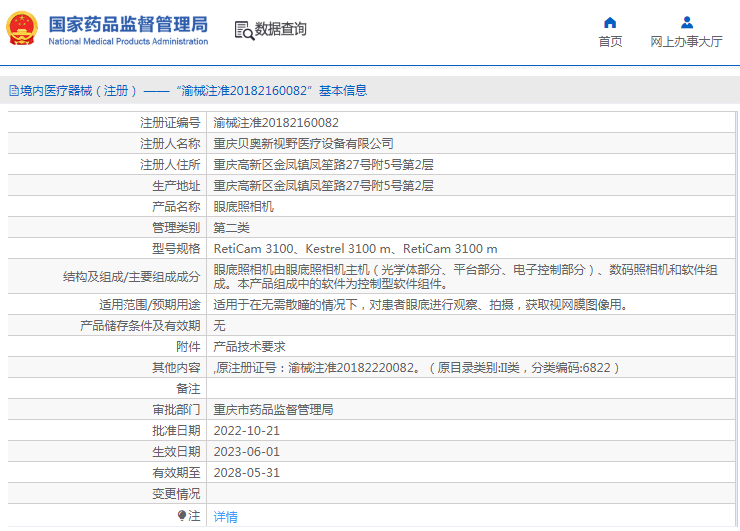Viewport: 740px width, 531px height.
Task: Click the 备注 label
Action: pos(188,389)
